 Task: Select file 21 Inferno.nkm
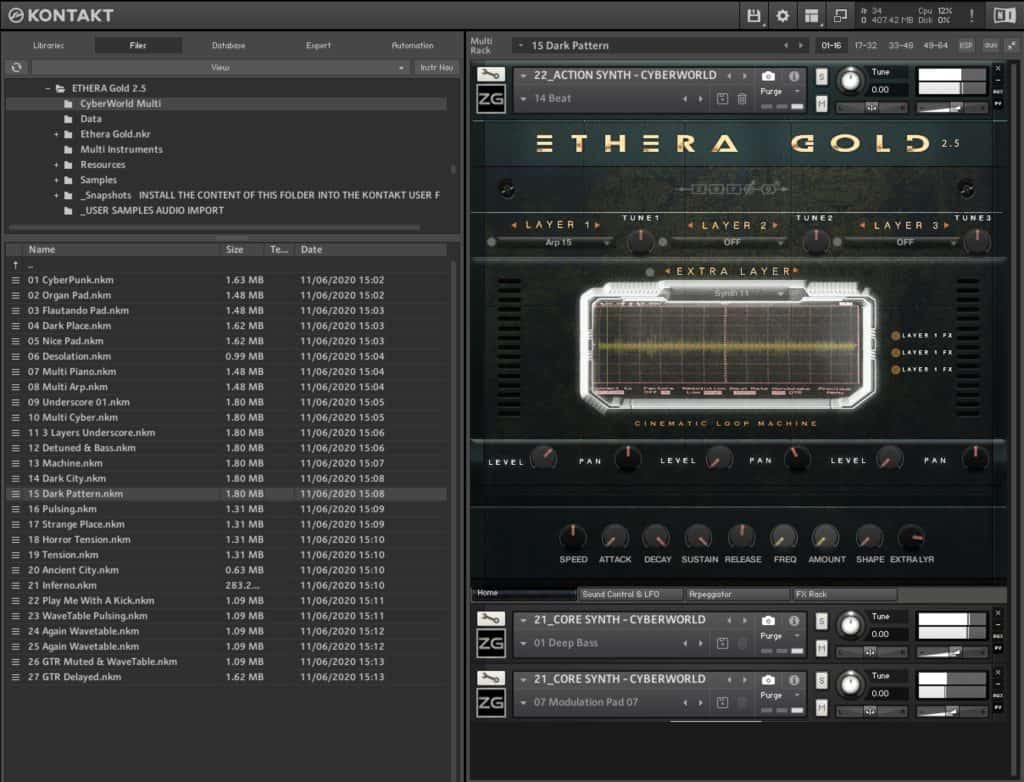(x=226, y=585)
